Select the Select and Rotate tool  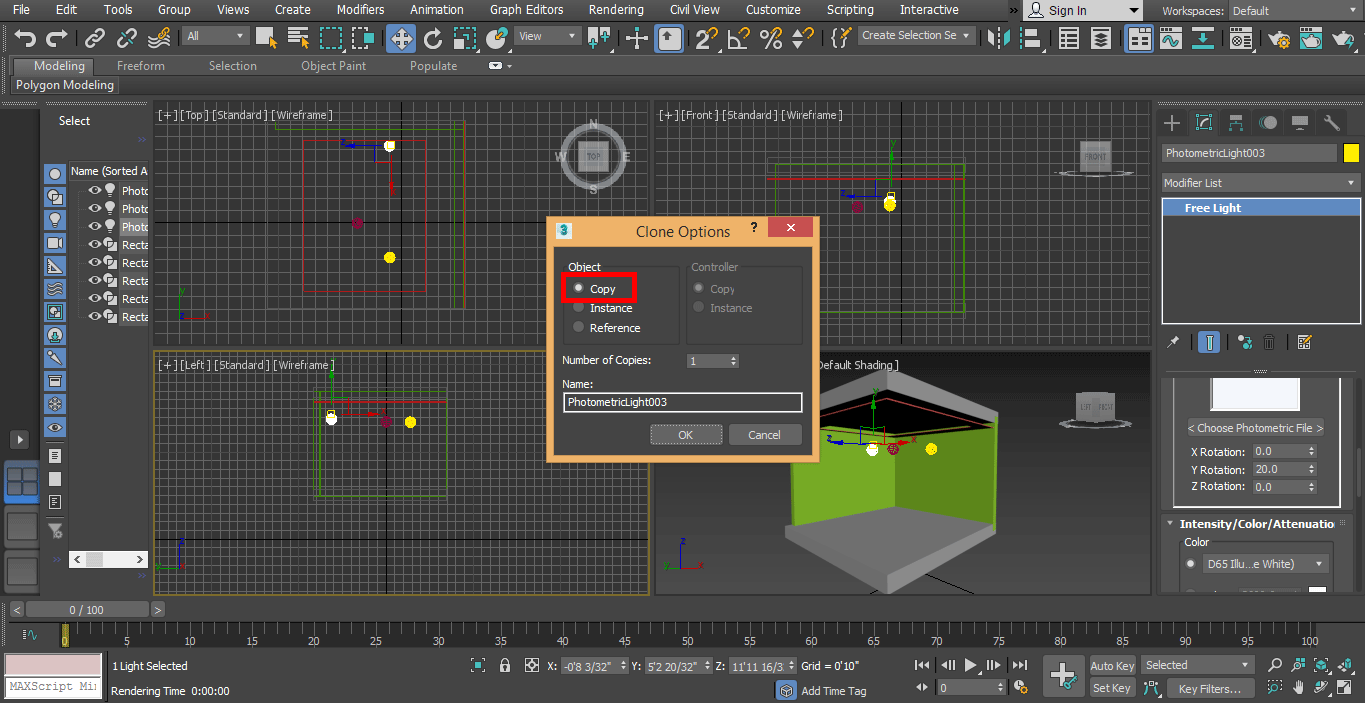point(433,38)
